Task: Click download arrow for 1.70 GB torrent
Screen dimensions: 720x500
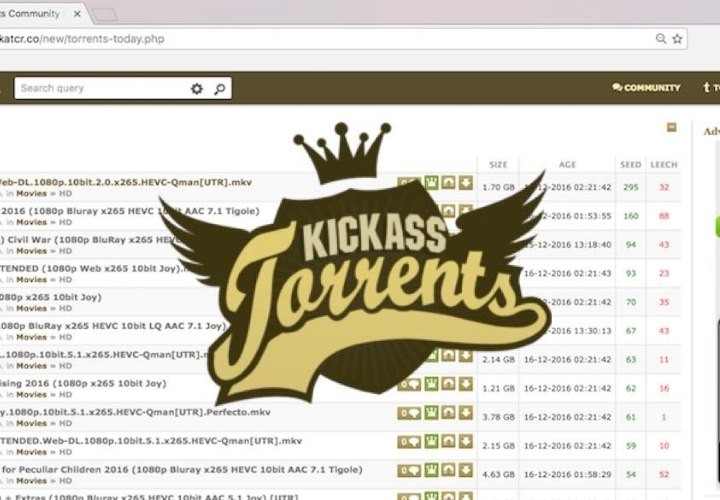Action: (x=466, y=183)
